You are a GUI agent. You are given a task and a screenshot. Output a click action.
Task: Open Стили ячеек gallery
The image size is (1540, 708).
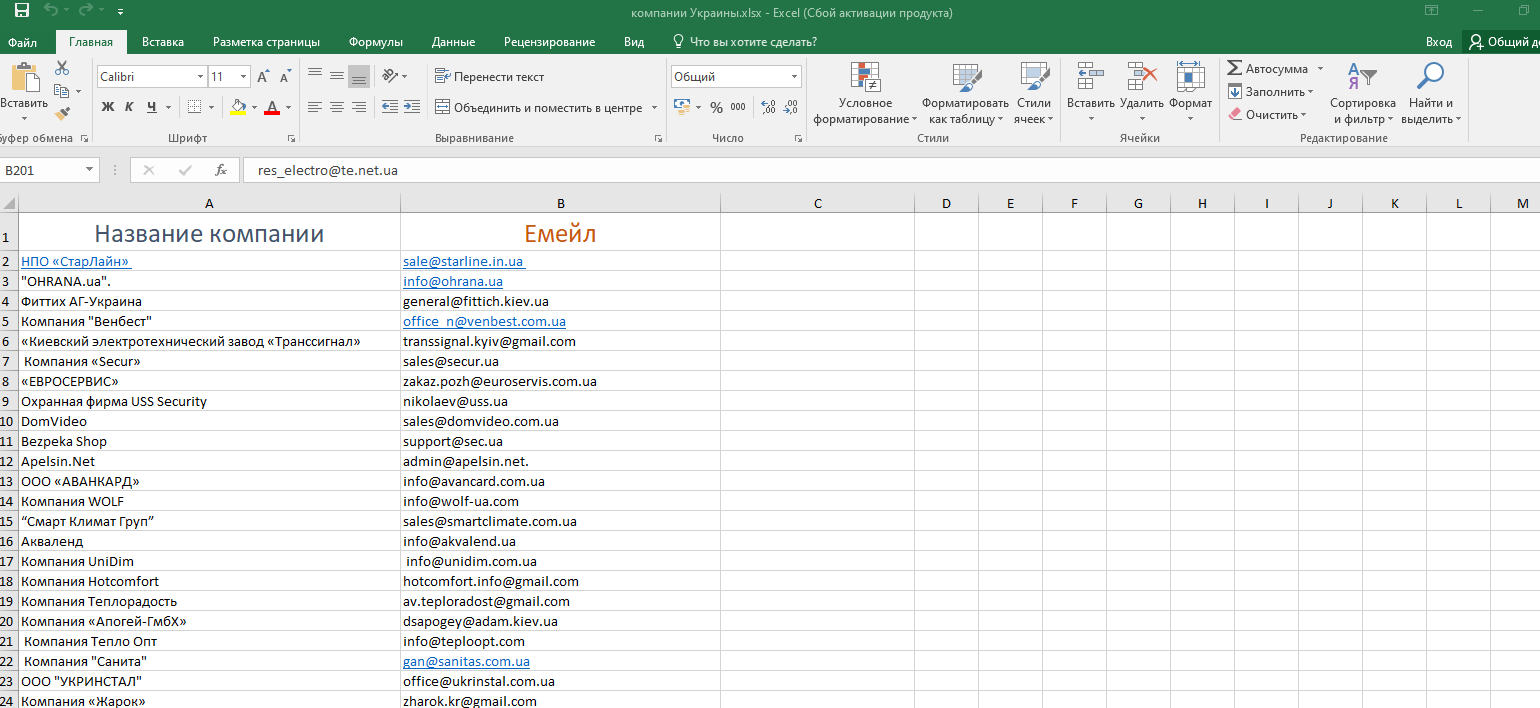[1034, 93]
